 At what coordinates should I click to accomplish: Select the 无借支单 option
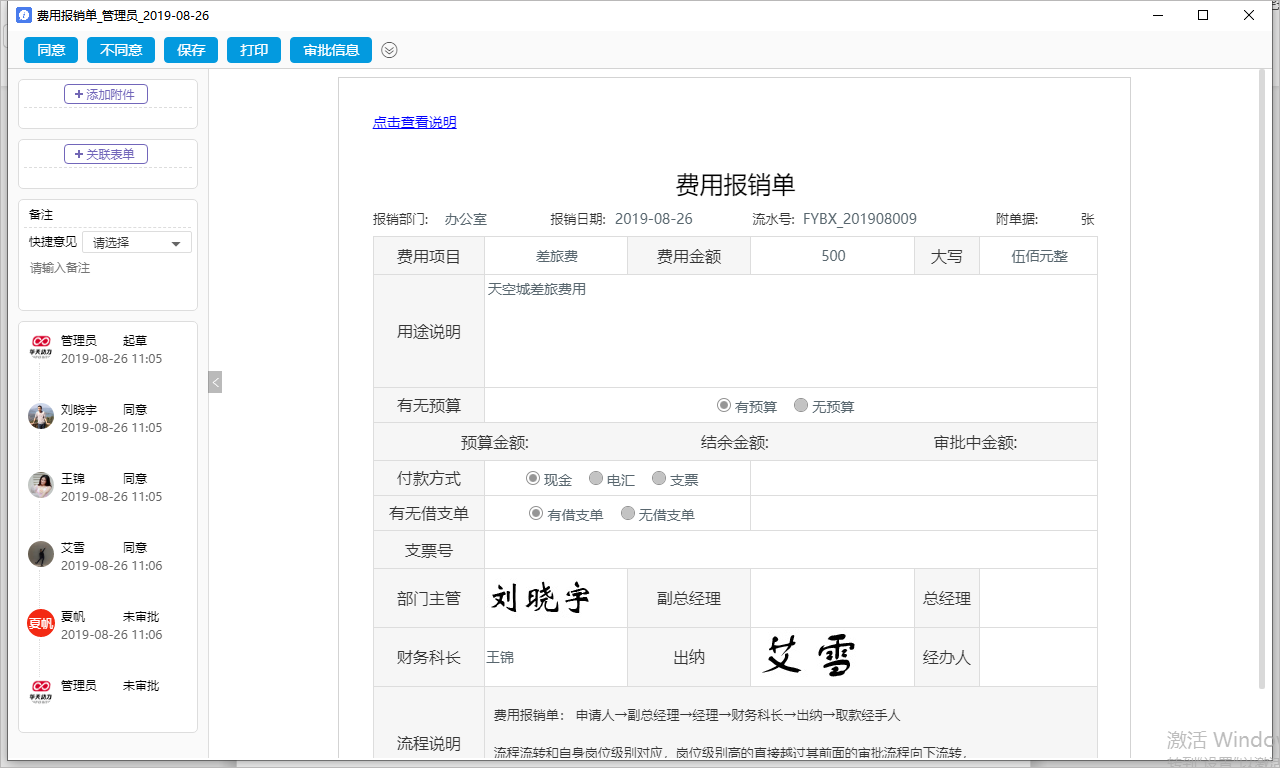[628, 513]
